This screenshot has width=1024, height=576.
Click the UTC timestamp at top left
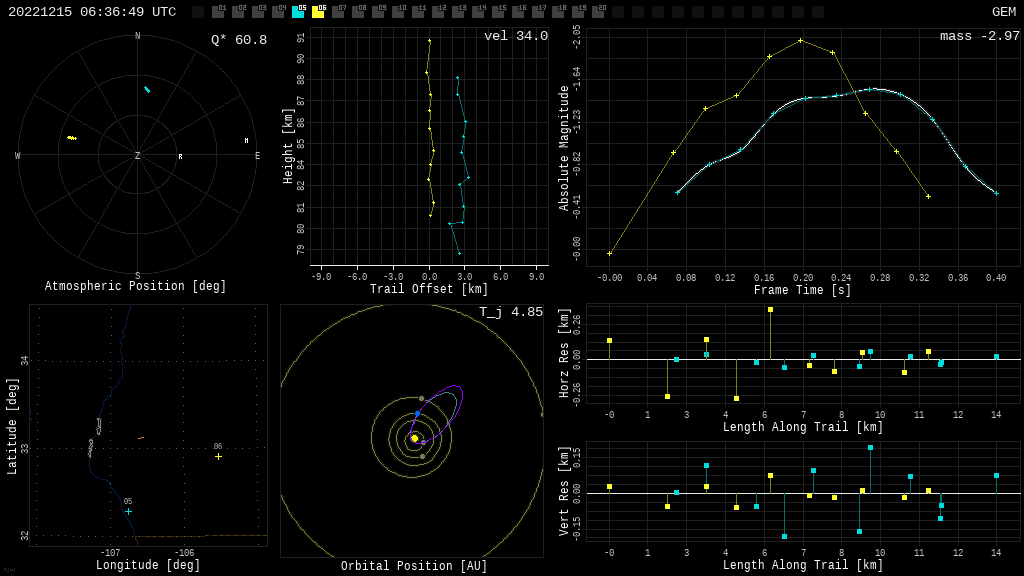pyautogui.click(x=92, y=12)
